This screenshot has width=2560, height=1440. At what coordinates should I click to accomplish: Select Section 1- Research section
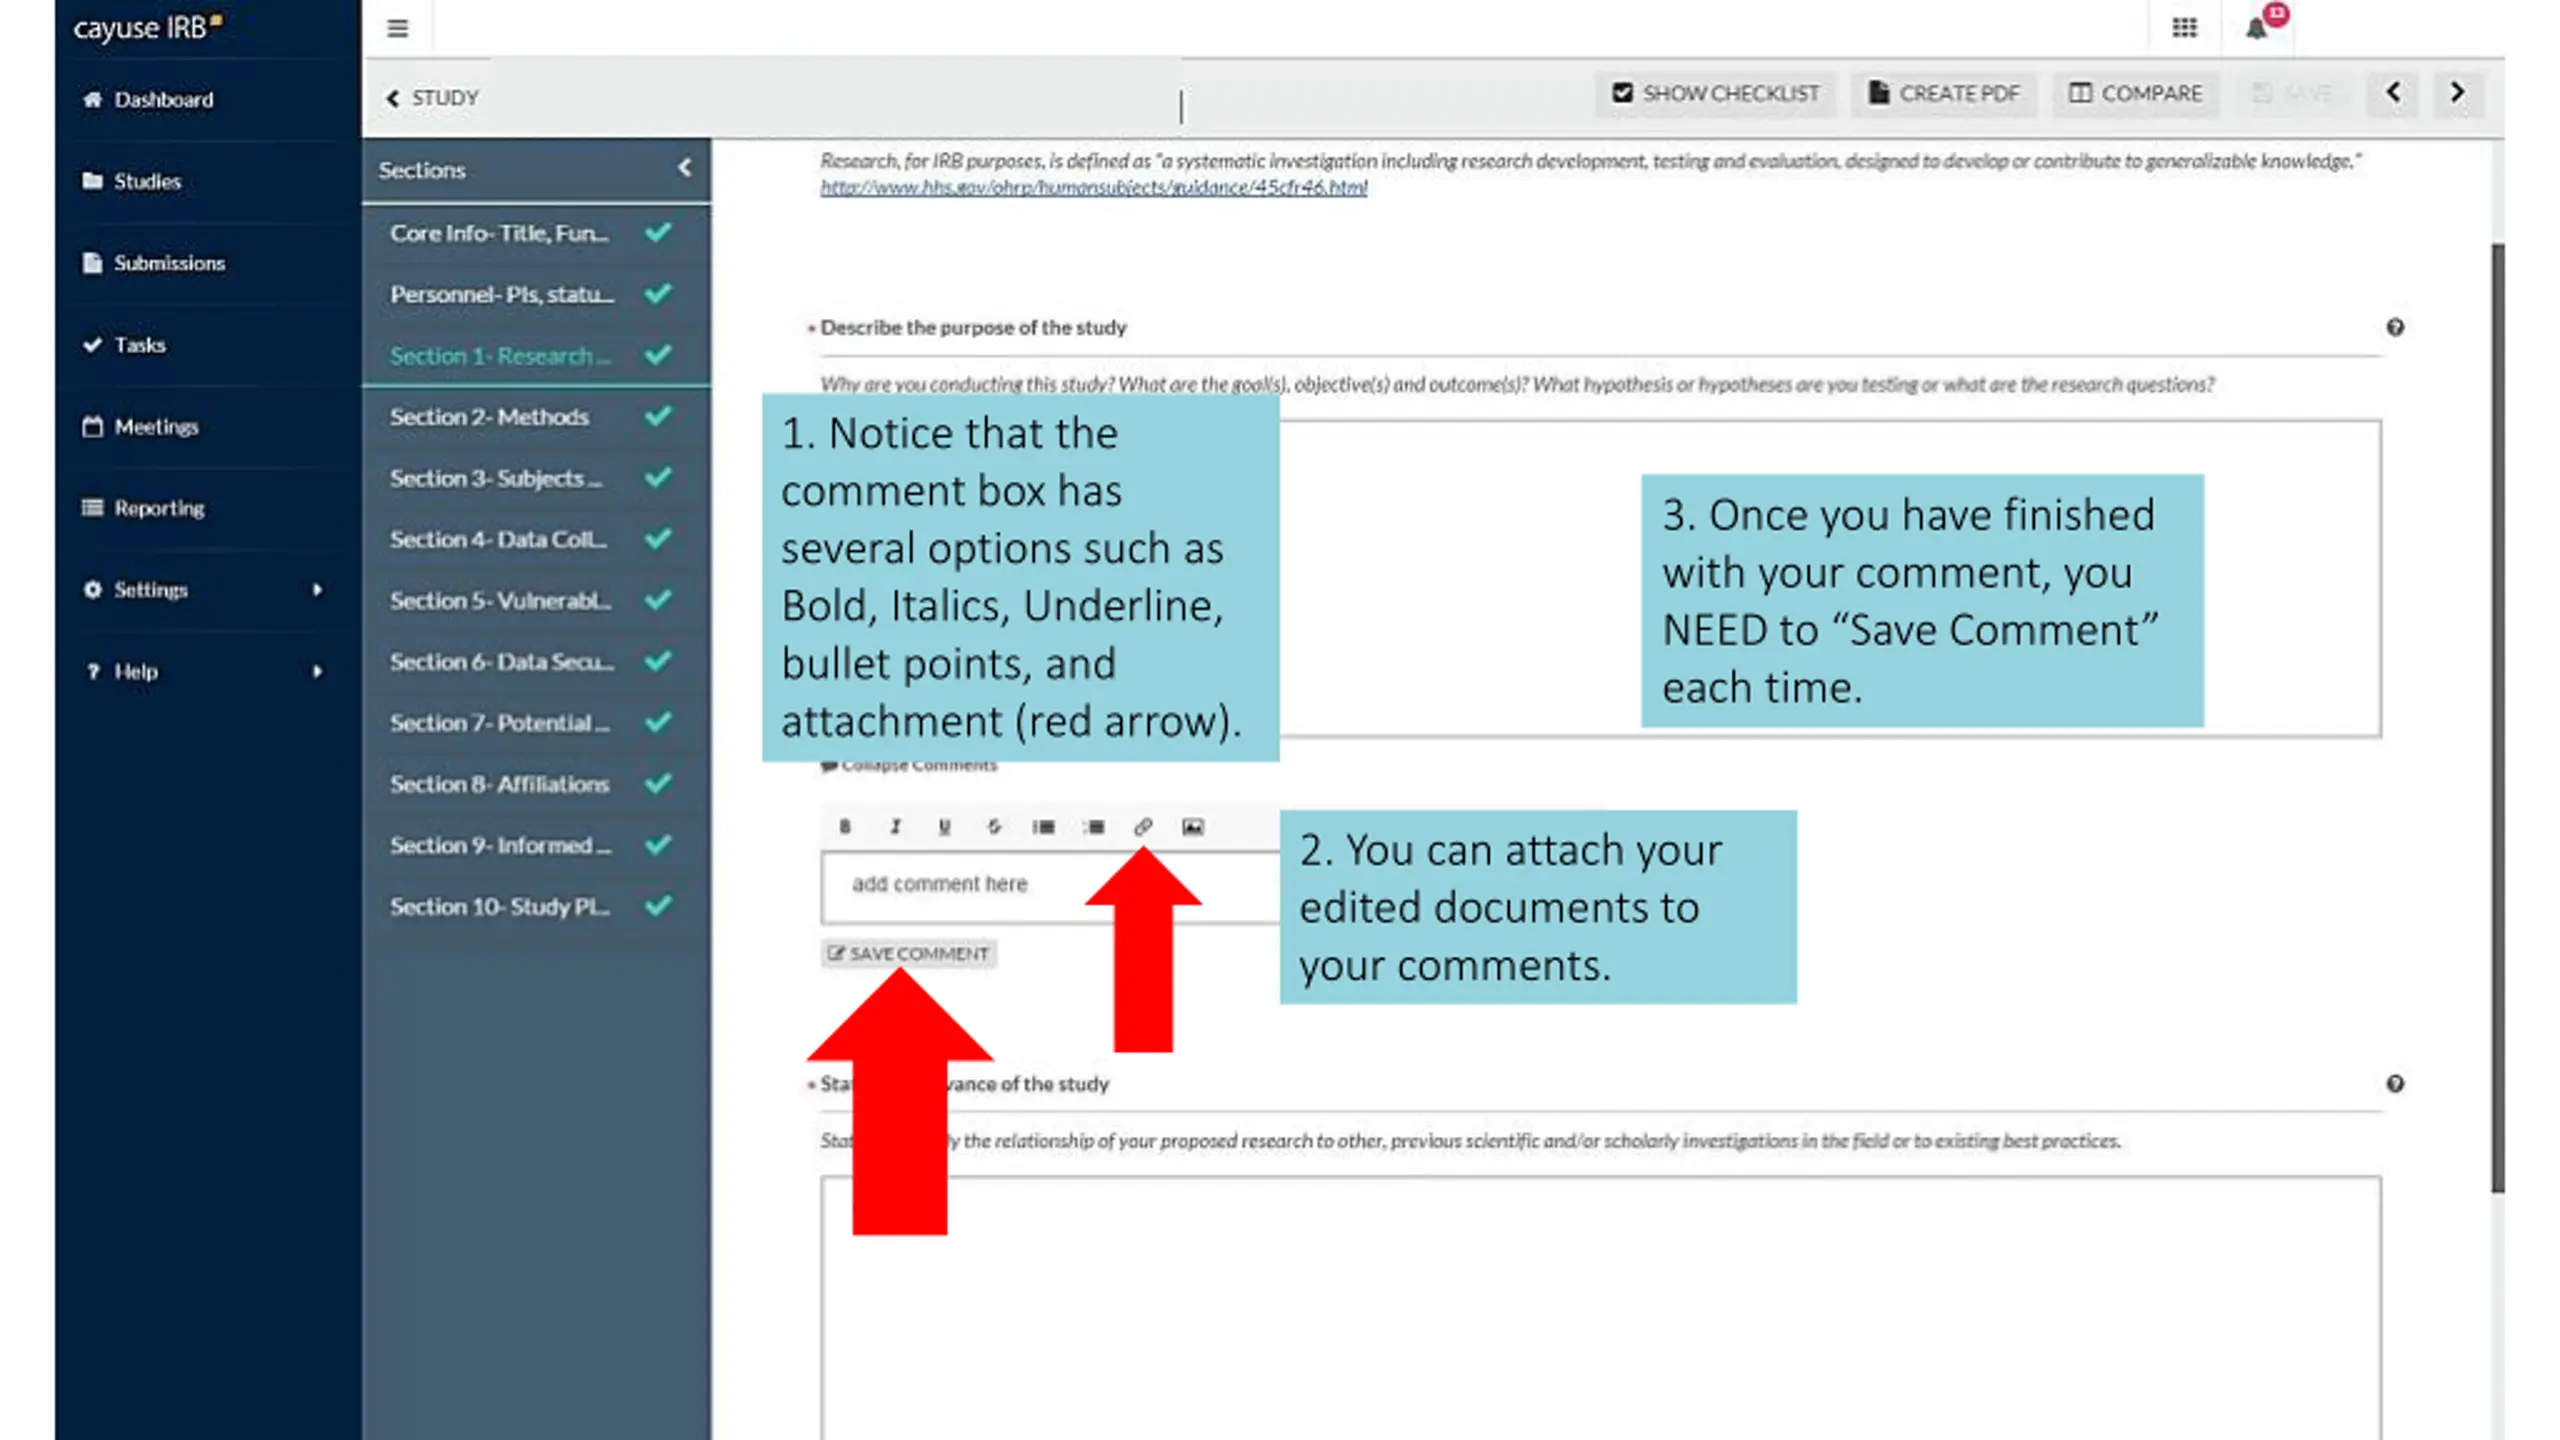[x=536, y=356]
